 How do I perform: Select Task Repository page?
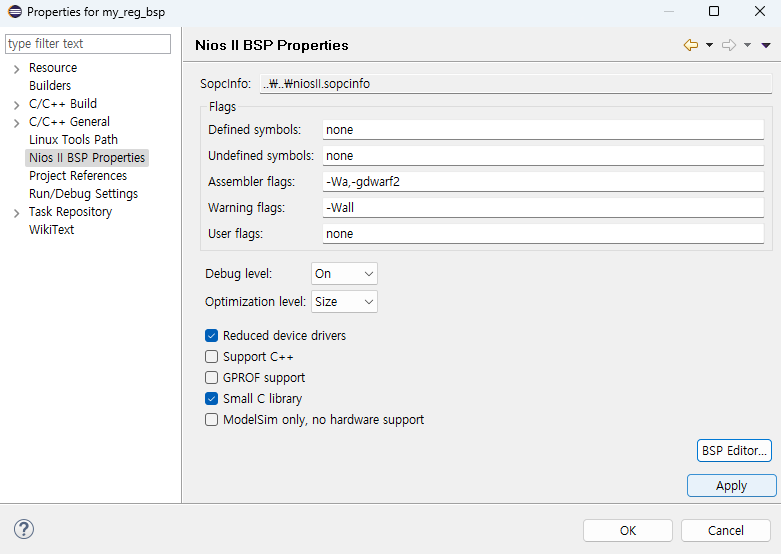(x=70, y=212)
